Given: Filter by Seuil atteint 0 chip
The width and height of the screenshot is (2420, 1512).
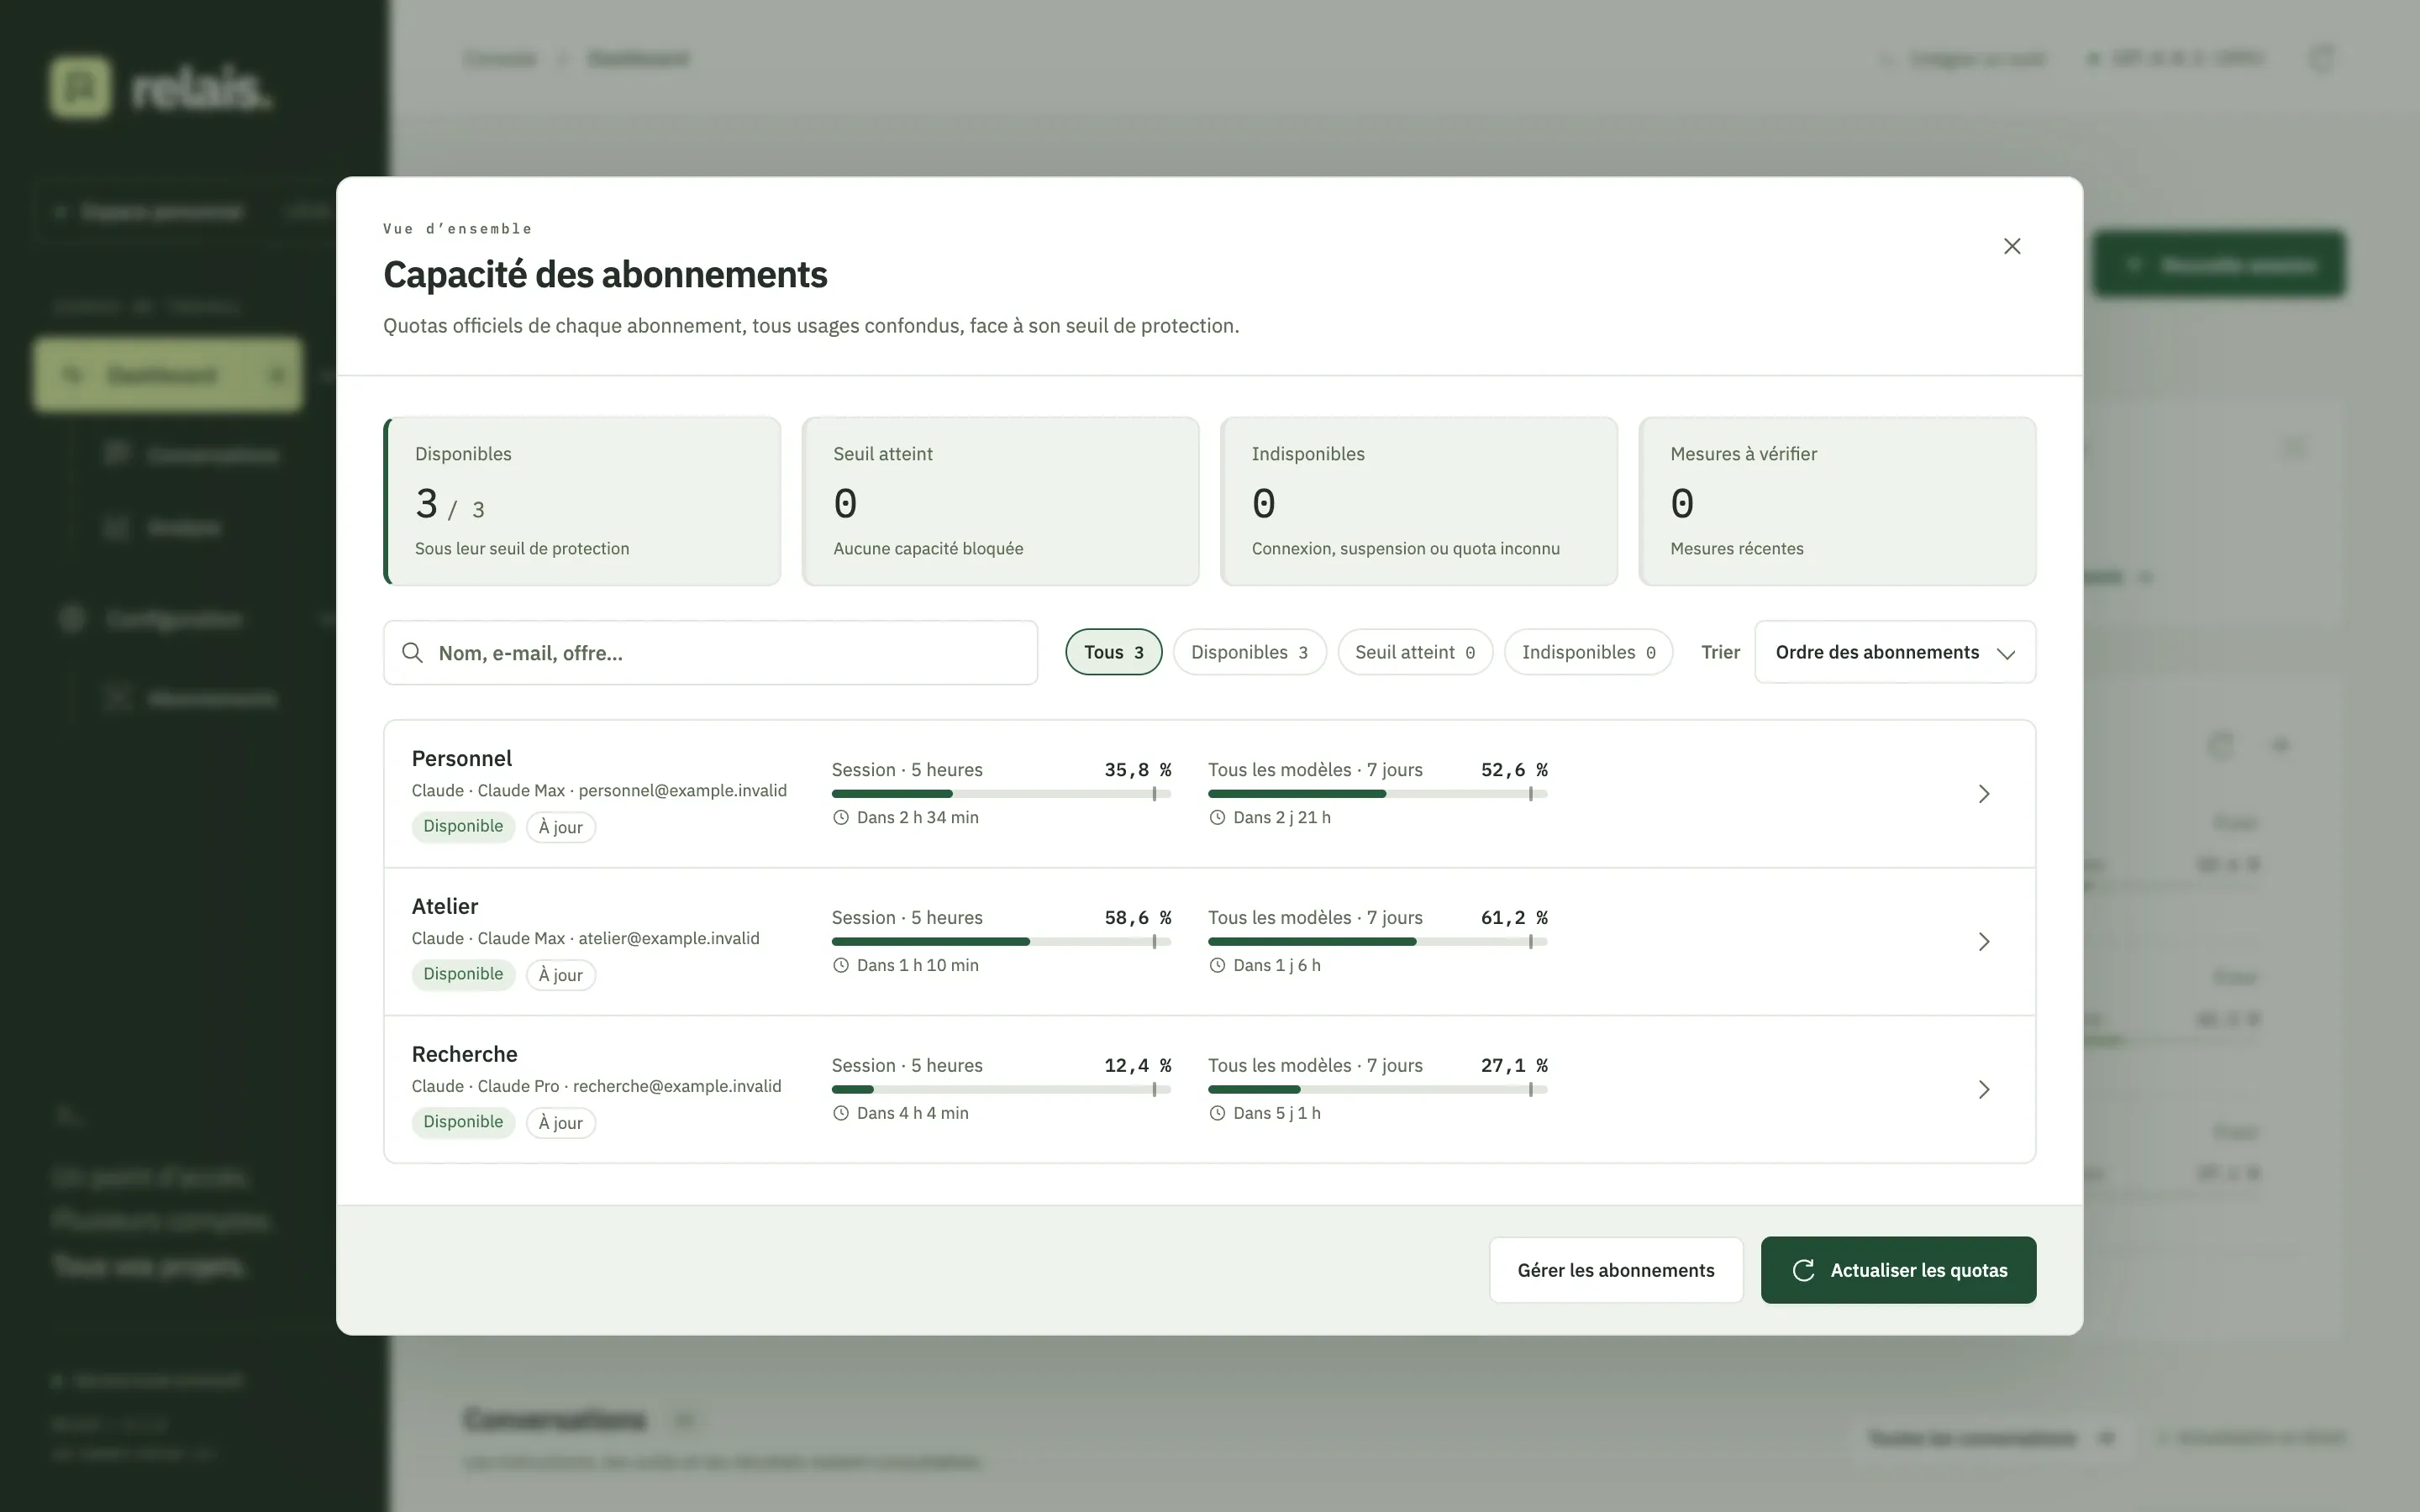Looking at the screenshot, I should (1415, 652).
